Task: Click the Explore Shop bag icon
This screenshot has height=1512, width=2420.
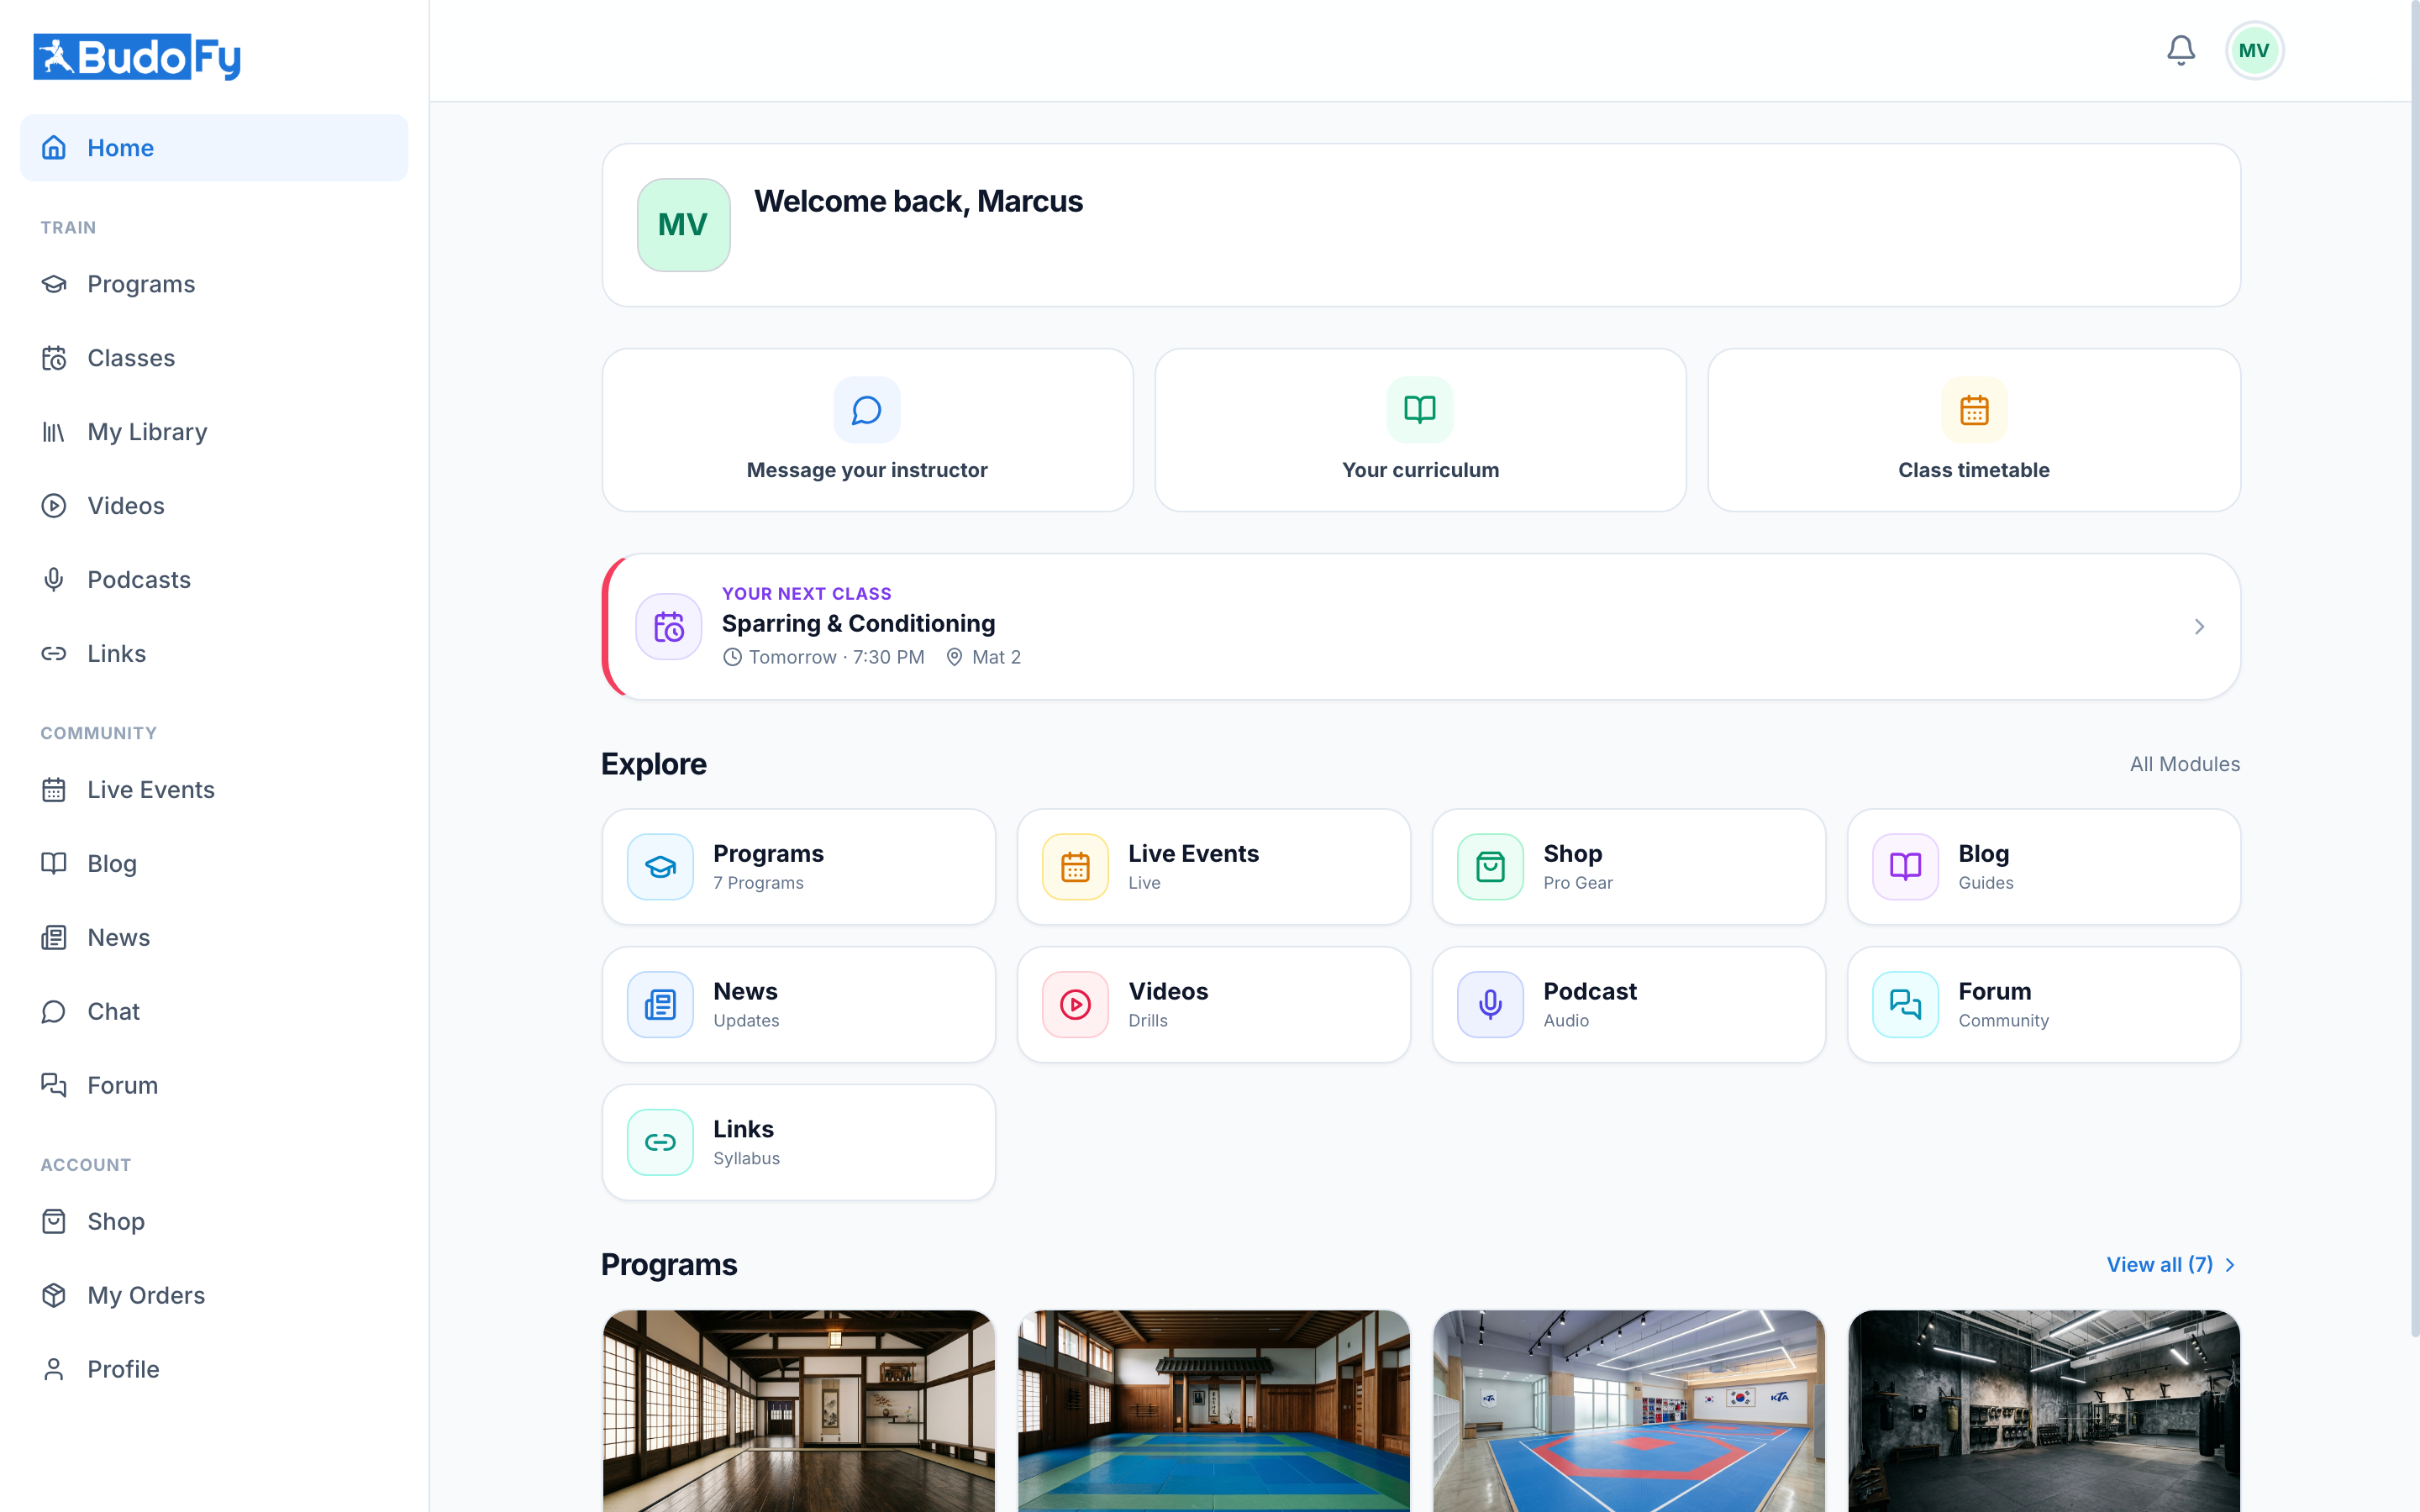Action: 1490,866
